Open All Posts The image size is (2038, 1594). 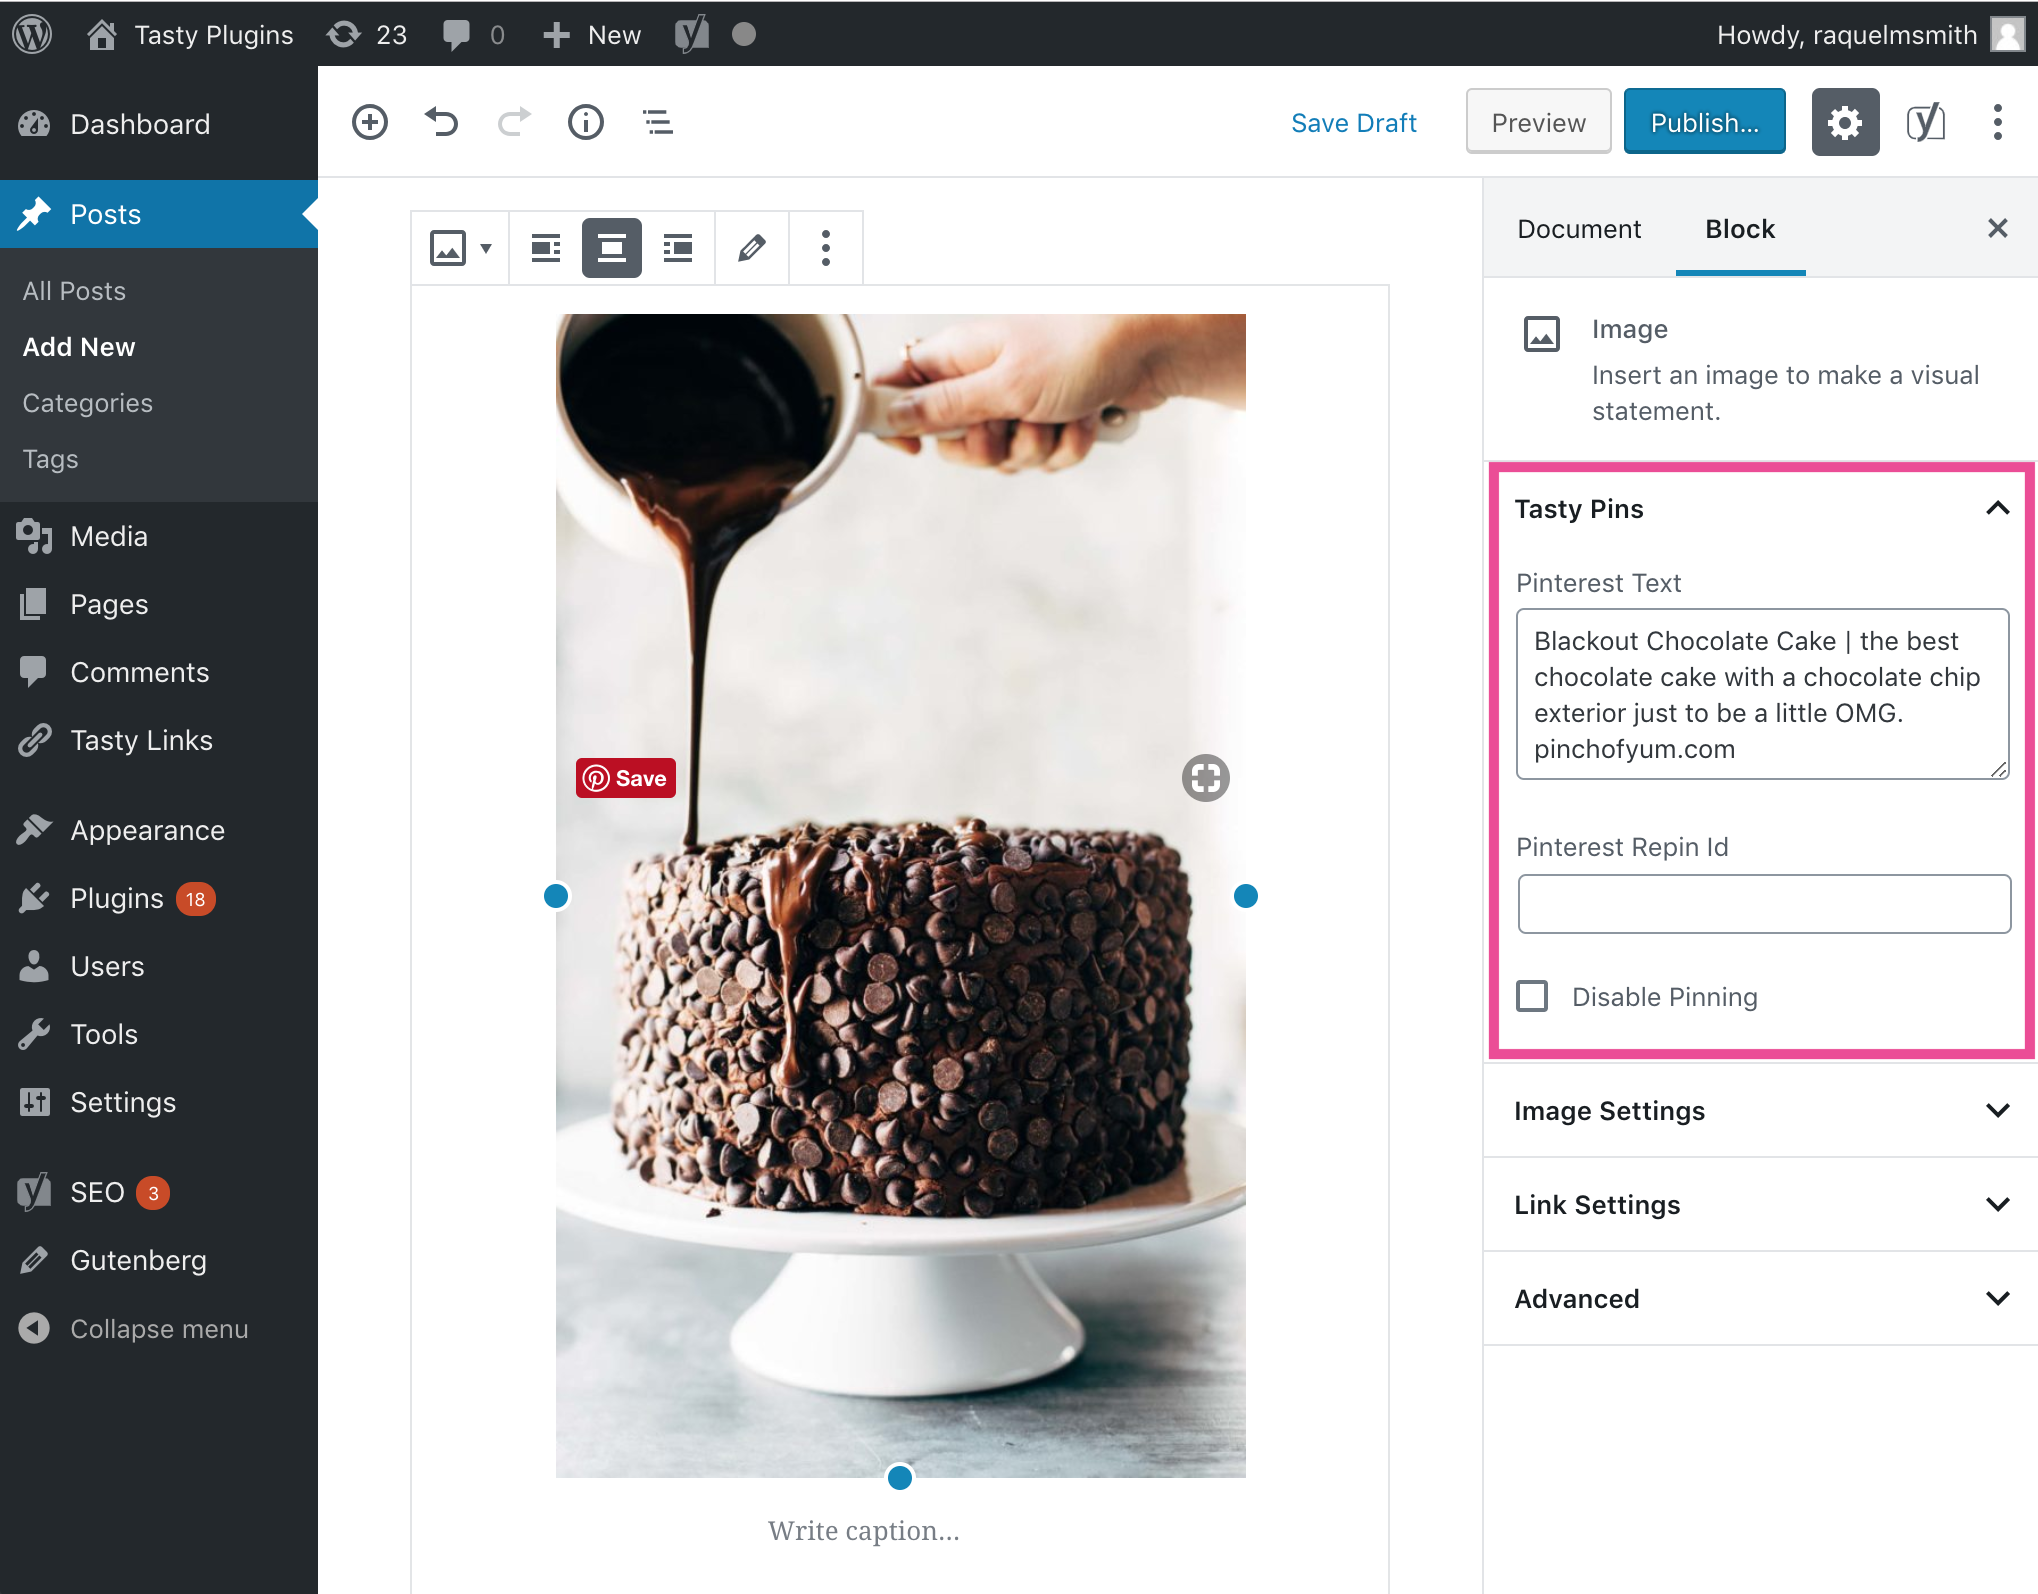coord(74,291)
